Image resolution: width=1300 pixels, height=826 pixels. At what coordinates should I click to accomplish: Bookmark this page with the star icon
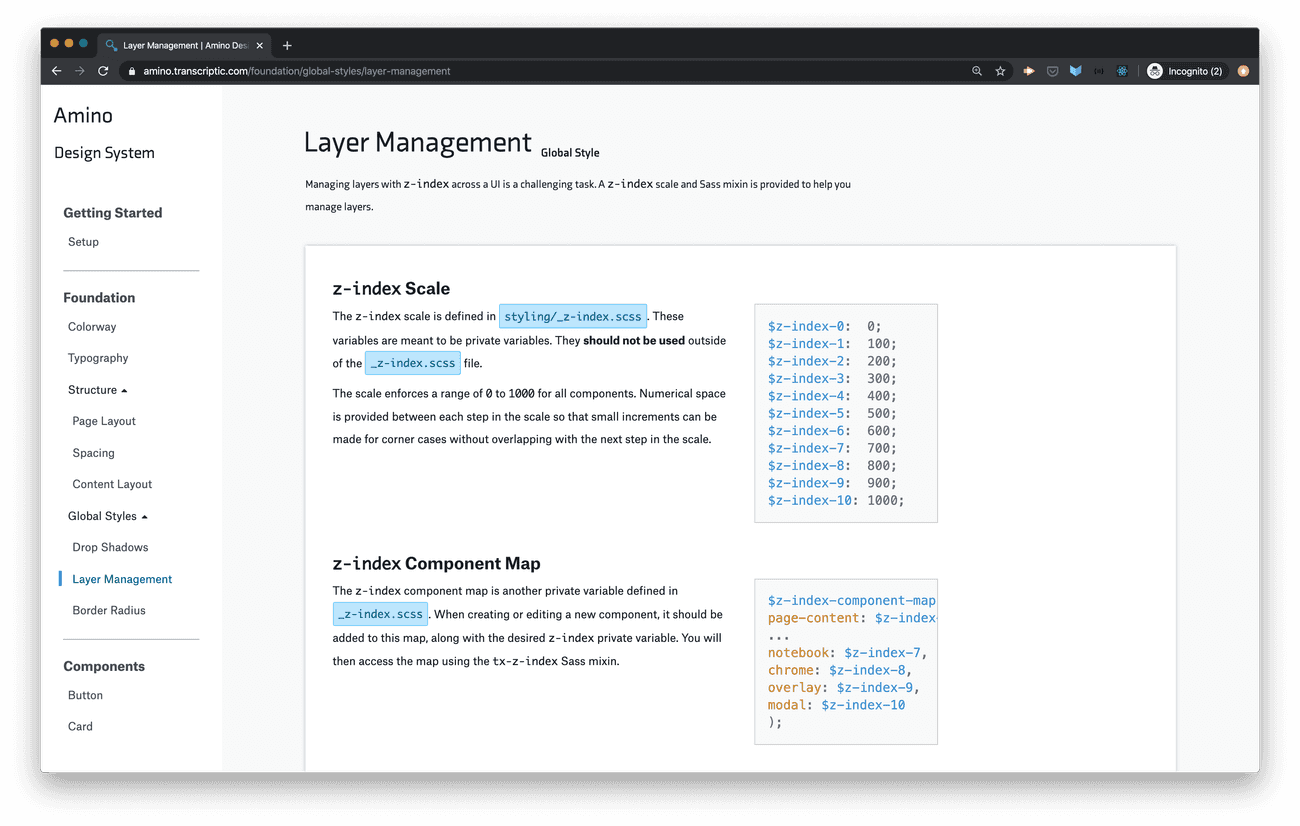(1000, 70)
